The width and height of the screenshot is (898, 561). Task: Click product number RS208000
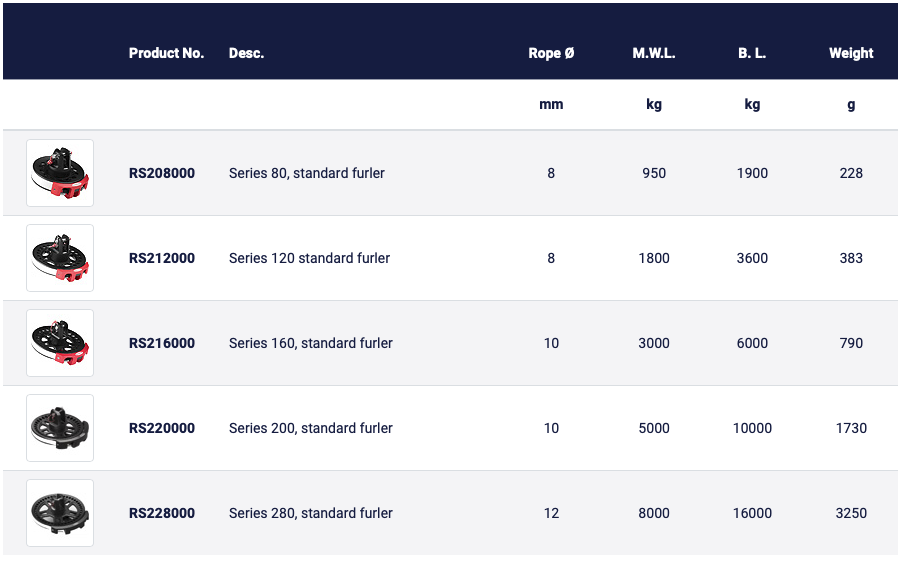[162, 173]
